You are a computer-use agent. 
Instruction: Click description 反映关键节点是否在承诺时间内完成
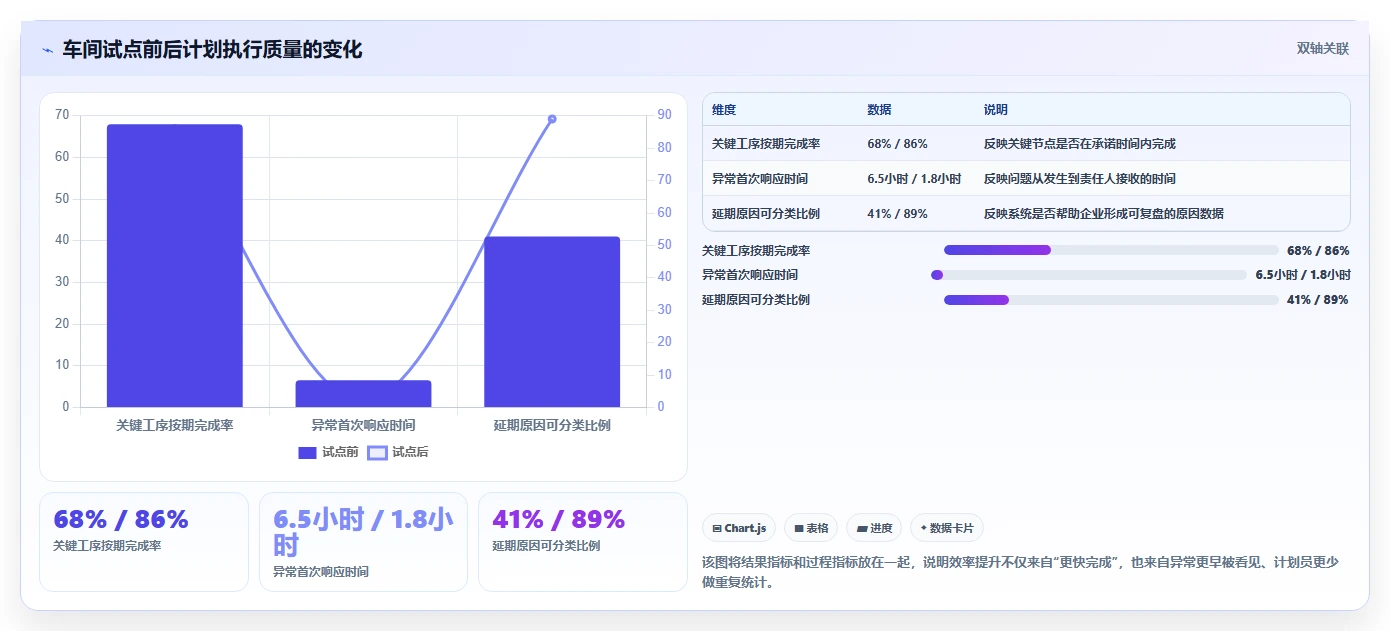pyautogui.click(x=1080, y=144)
